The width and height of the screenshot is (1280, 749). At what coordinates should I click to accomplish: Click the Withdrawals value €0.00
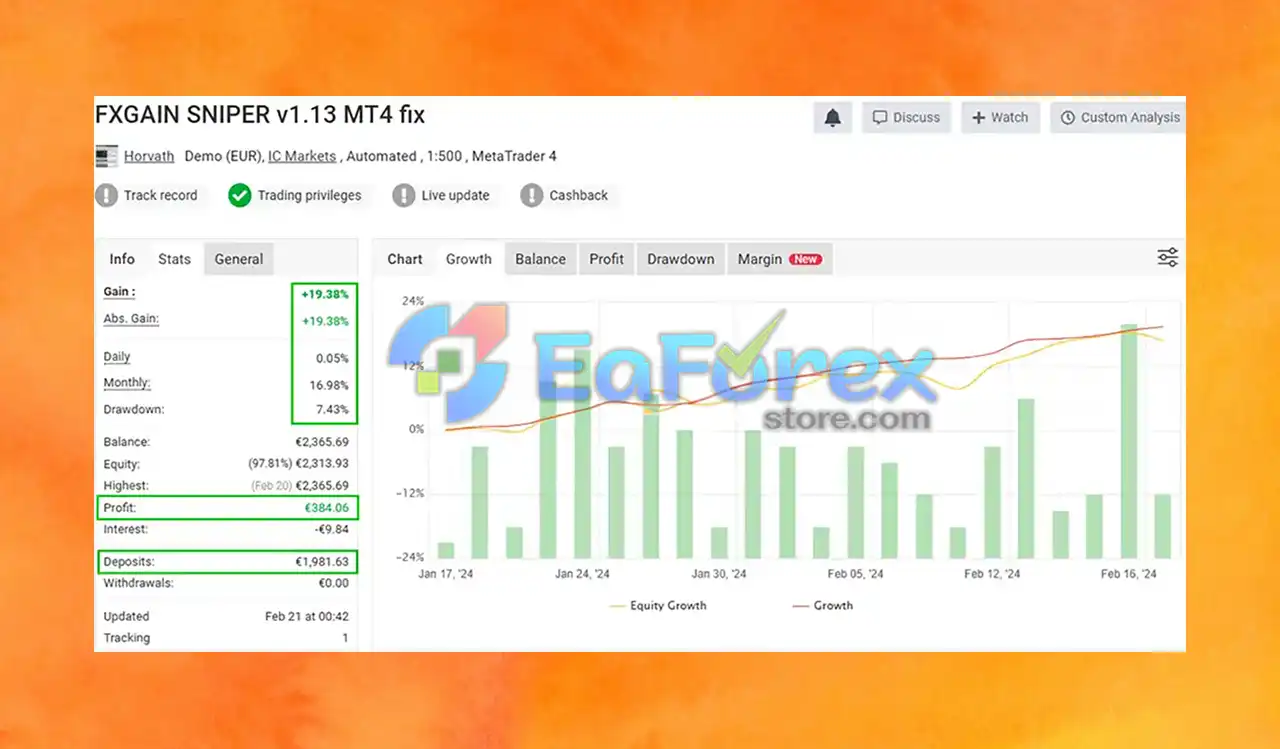[x=334, y=583]
